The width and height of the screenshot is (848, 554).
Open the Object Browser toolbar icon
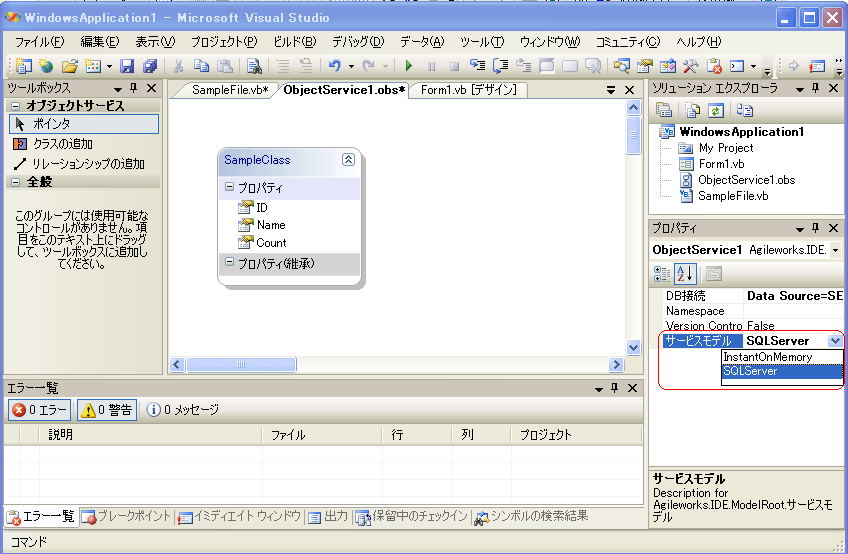pos(668,66)
